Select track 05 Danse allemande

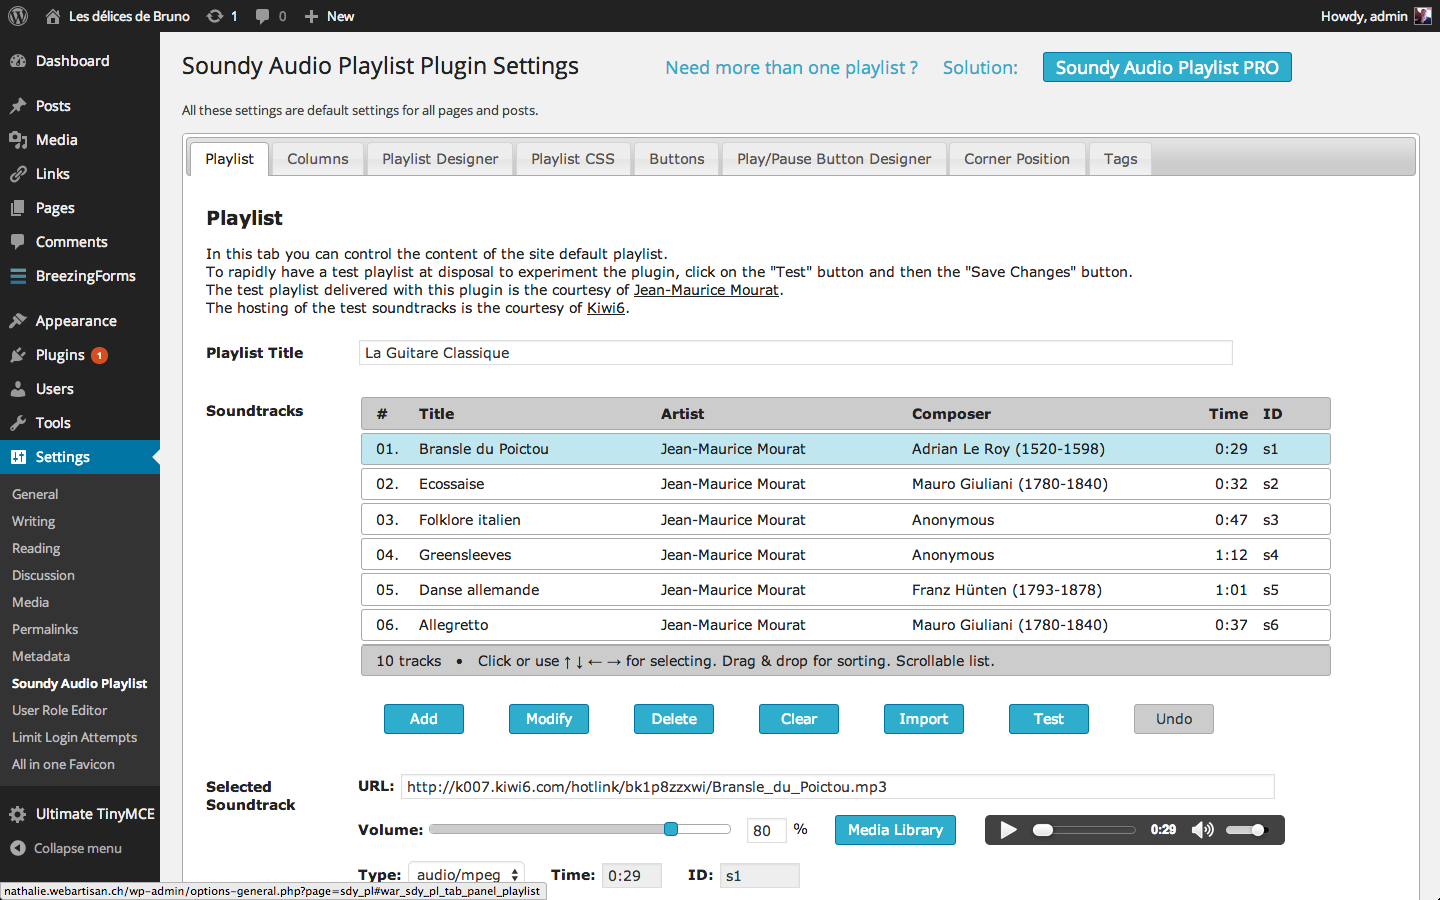coord(846,590)
